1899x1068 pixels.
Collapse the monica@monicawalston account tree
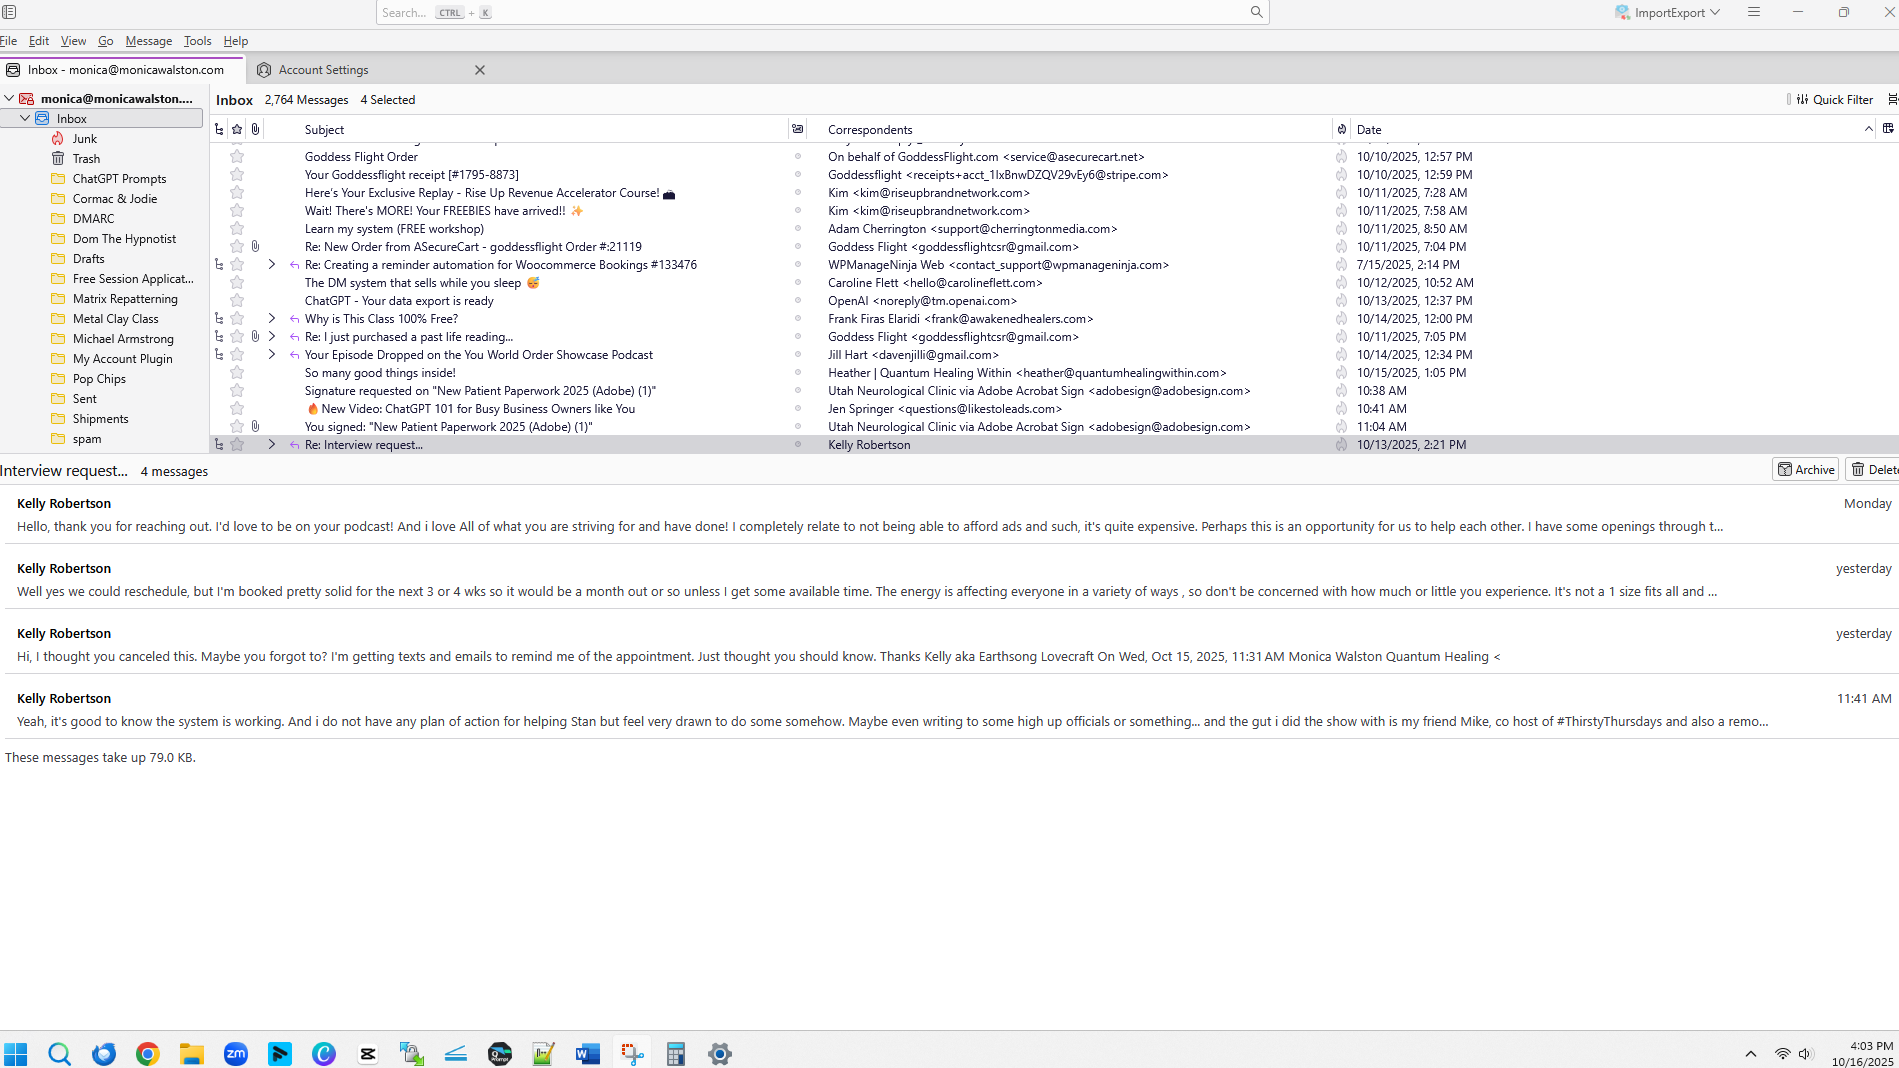coord(9,98)
